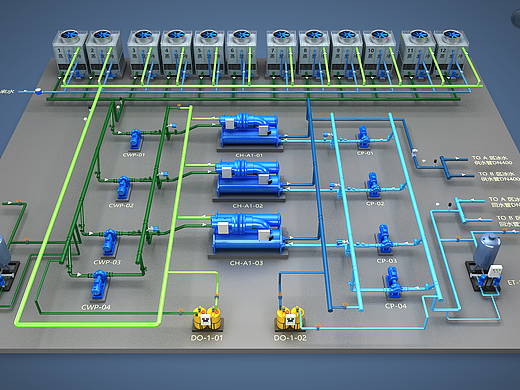520x390 pixels.
Task: Click the "DO-1-01" text label
Action: tap(207, 338)
